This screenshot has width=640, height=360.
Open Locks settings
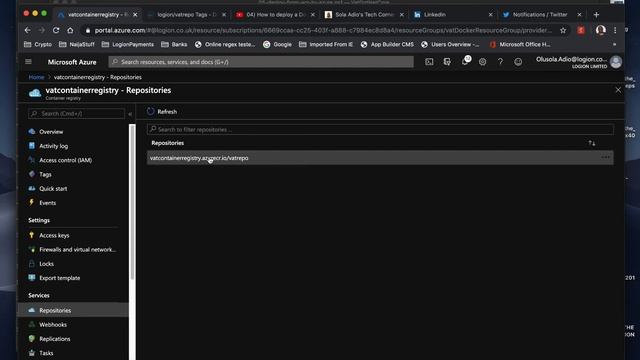click(46, 264)
